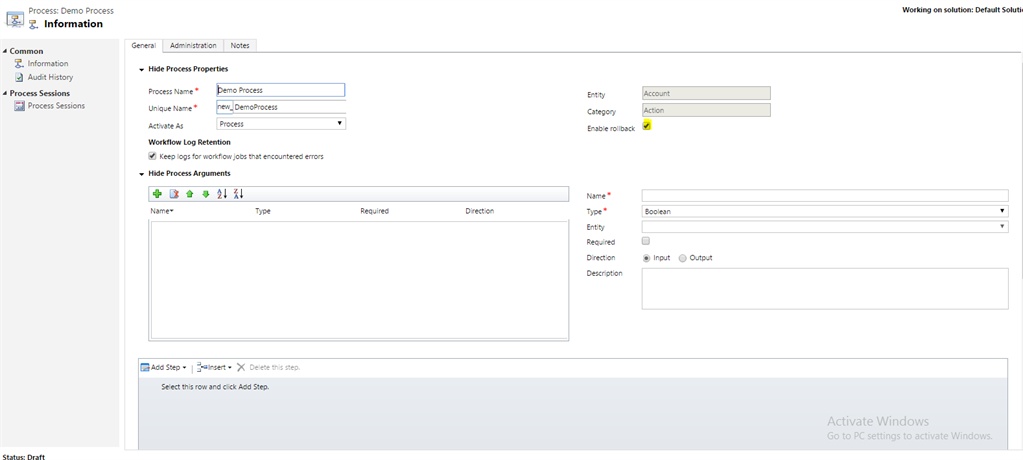The image size is (1023, 460).
Task: Open Audit History in the sidebar
Action: 50,77
